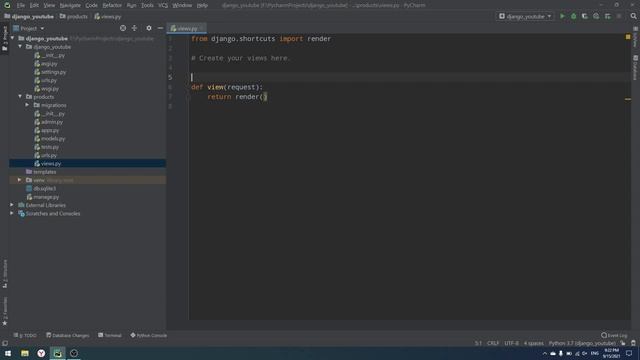
Task: Click the CRLF line separator in status bar
Action: (x=493, y=343)
